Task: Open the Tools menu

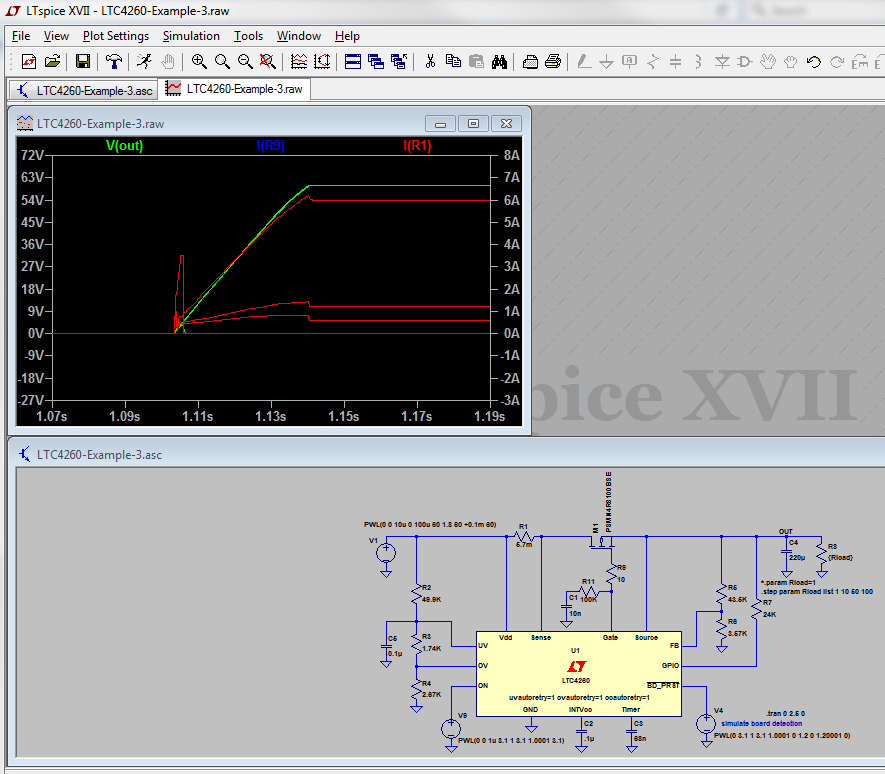Action: (248, 36)
